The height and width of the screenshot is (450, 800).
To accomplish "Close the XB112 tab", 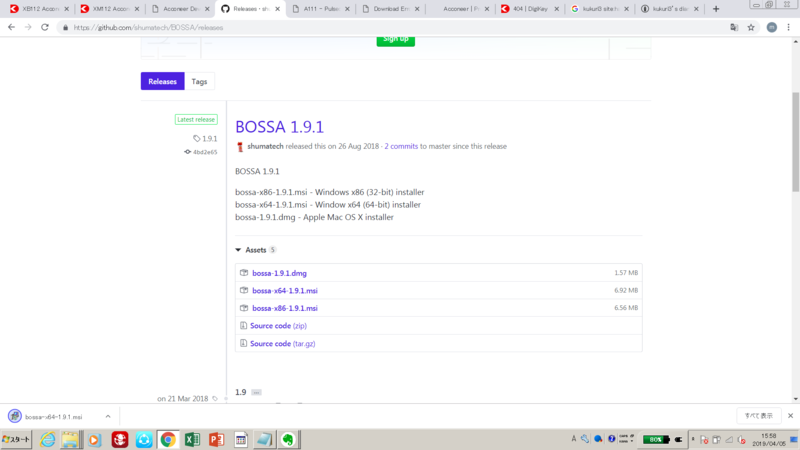I will 66,9.
